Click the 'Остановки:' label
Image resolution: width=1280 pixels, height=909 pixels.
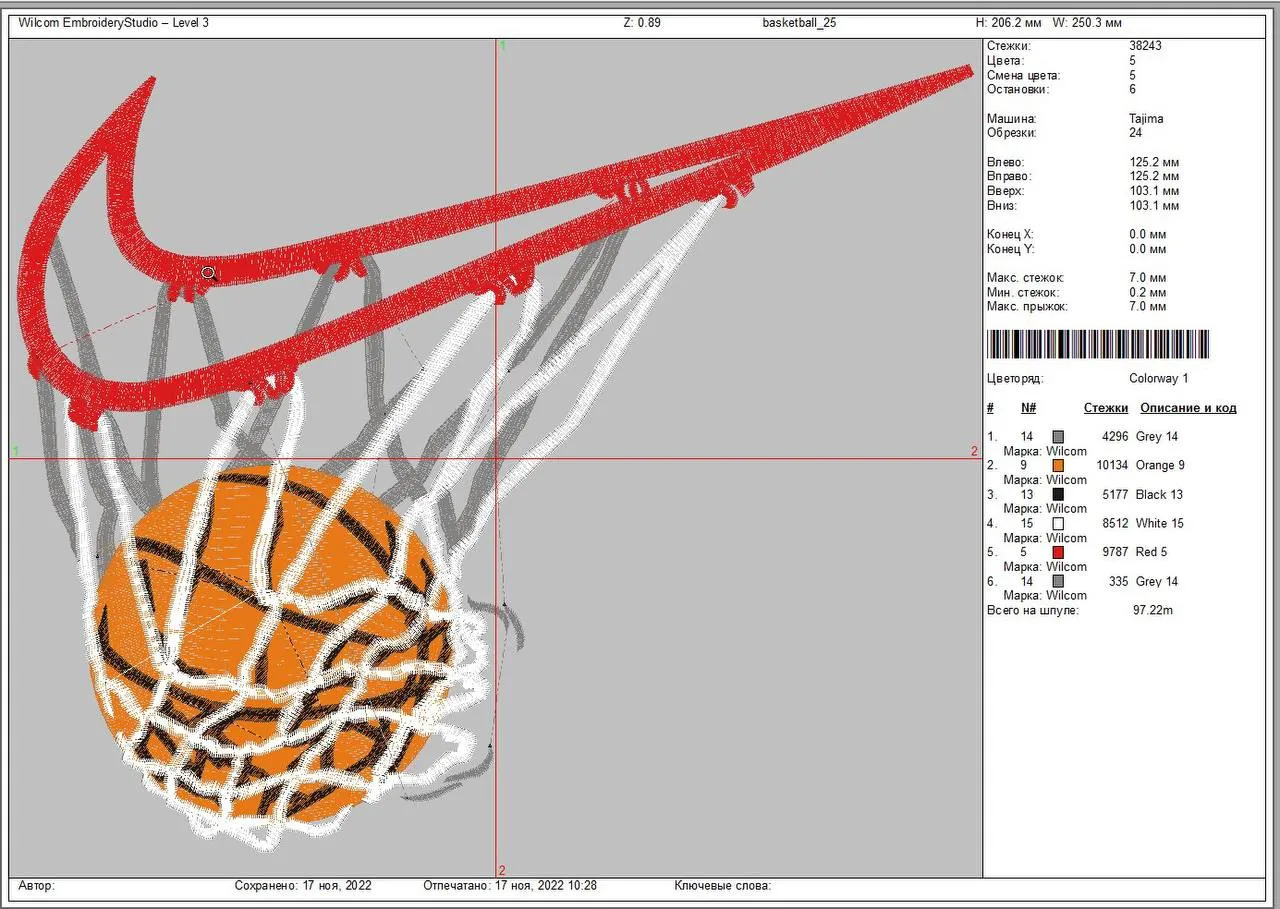point(1018,89)
